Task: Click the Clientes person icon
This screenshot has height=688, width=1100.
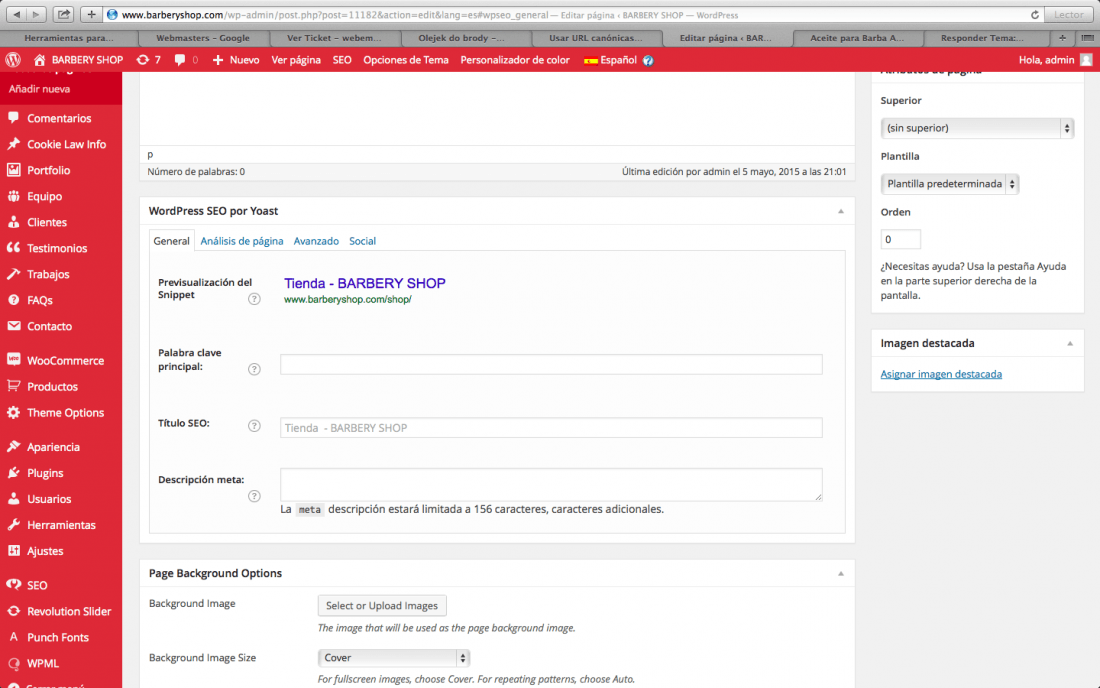Action: pyautogui.click(x=13, y=222)
